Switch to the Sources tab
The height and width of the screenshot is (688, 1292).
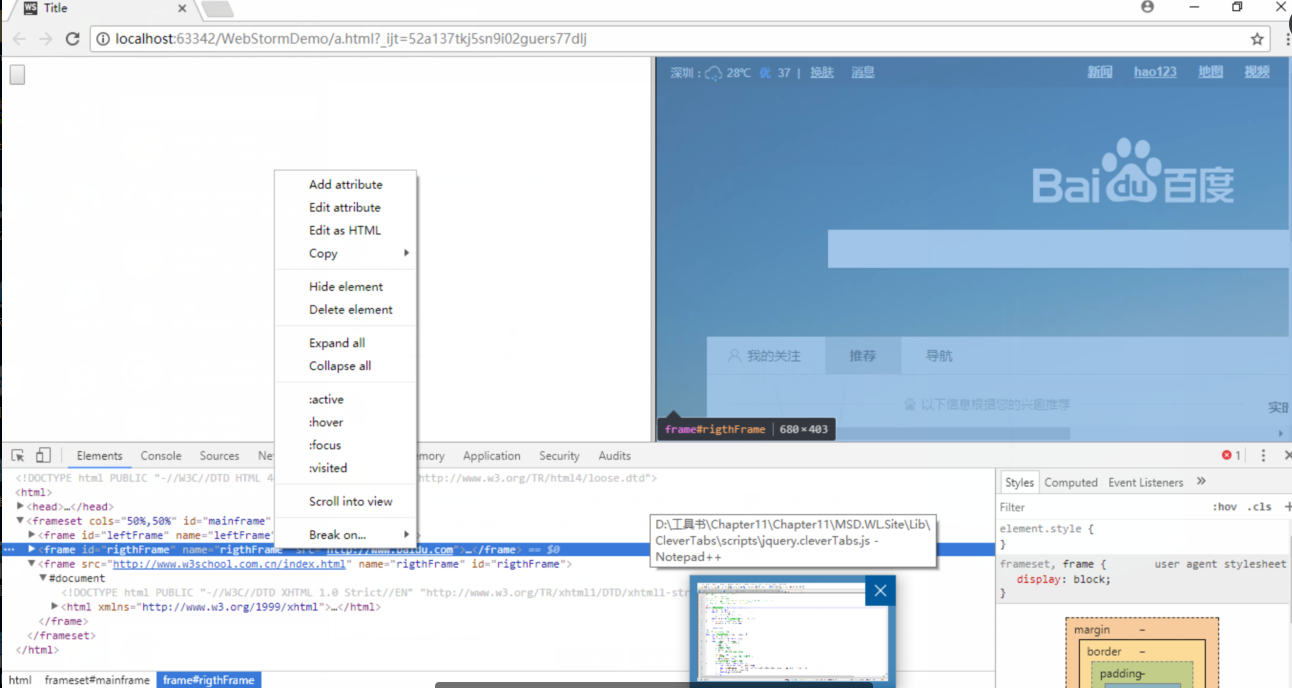point(219,455)
